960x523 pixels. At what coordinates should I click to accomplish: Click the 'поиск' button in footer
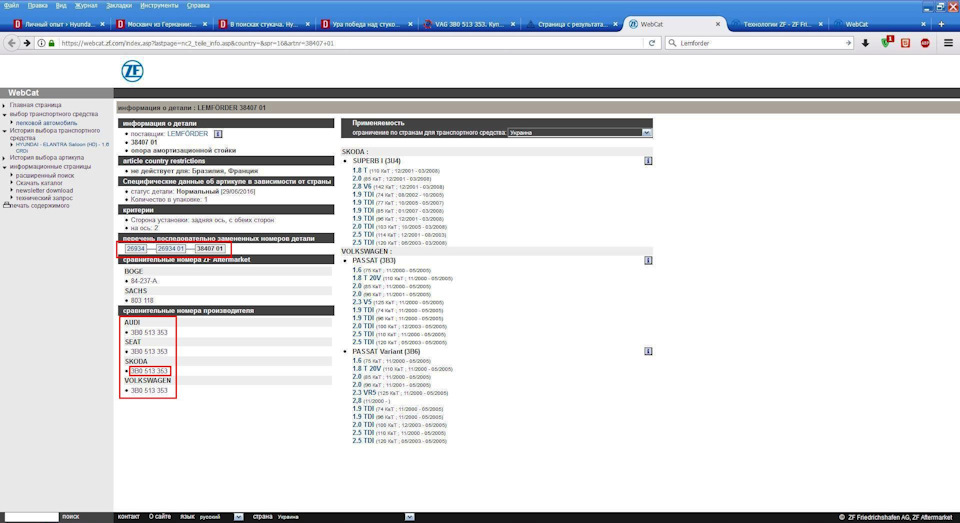click(x=70, y=517)
